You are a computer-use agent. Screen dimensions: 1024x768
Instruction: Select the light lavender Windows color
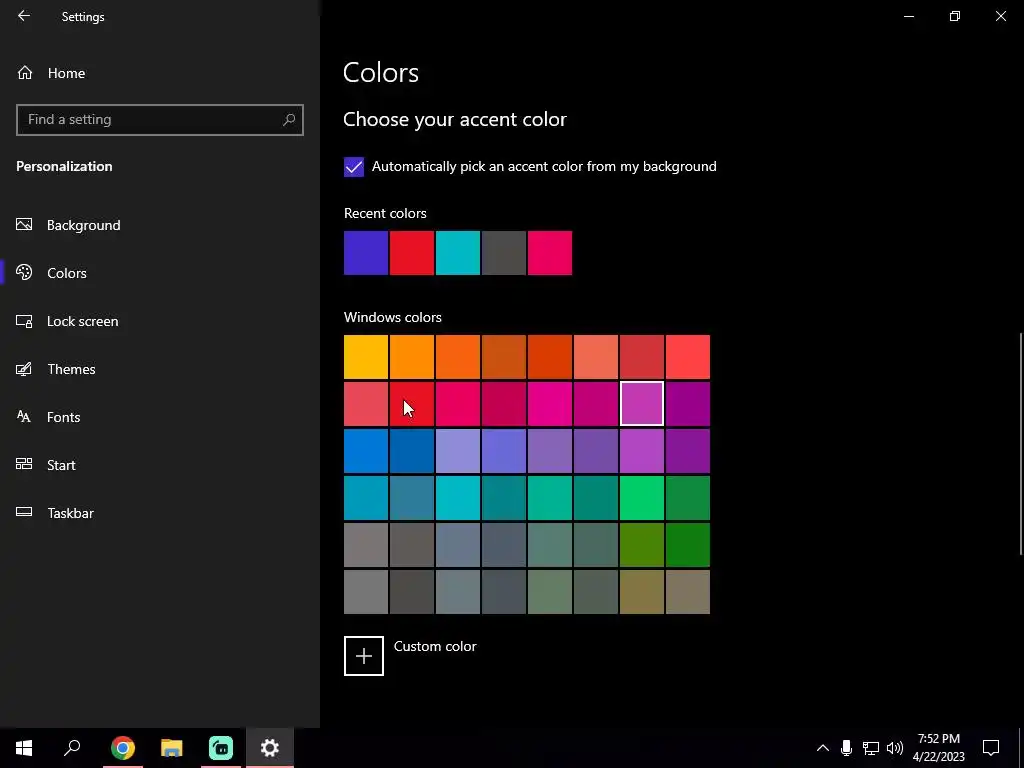[x=458, y=451]
